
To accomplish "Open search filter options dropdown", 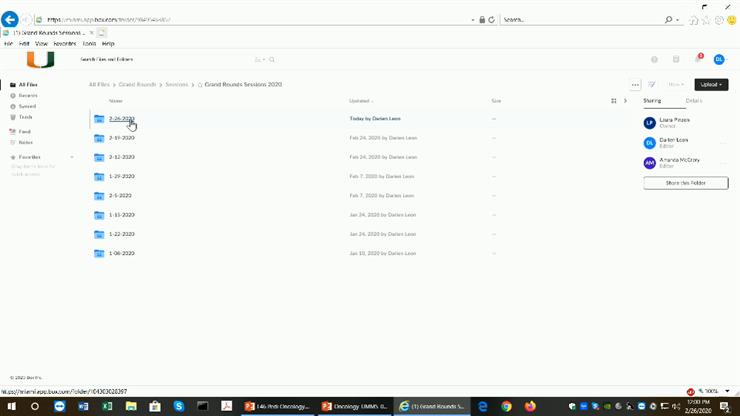I will [x=260, y=59].
